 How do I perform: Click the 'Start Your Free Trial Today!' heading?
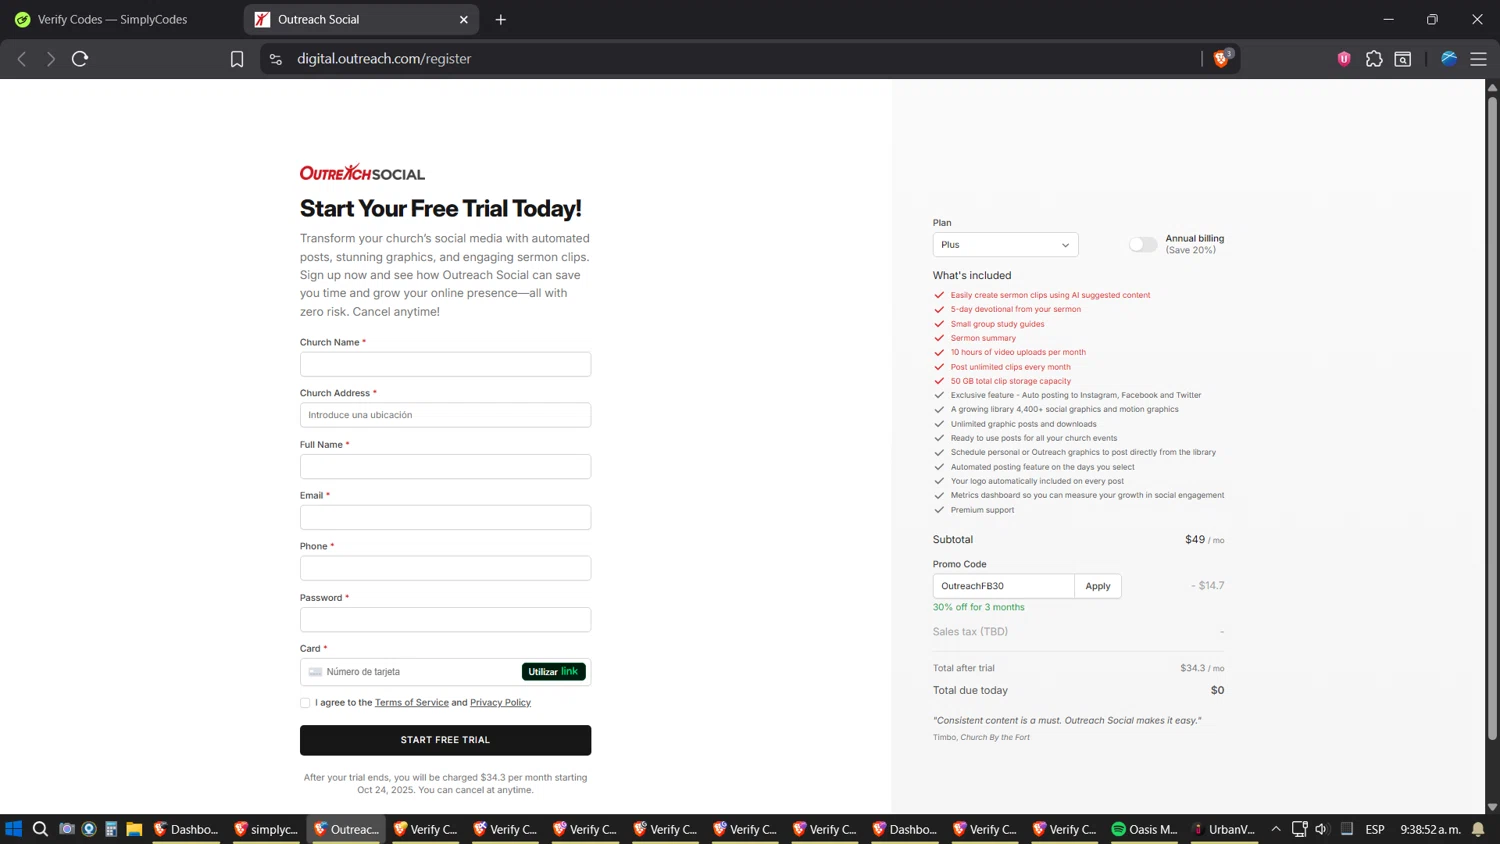440,208
